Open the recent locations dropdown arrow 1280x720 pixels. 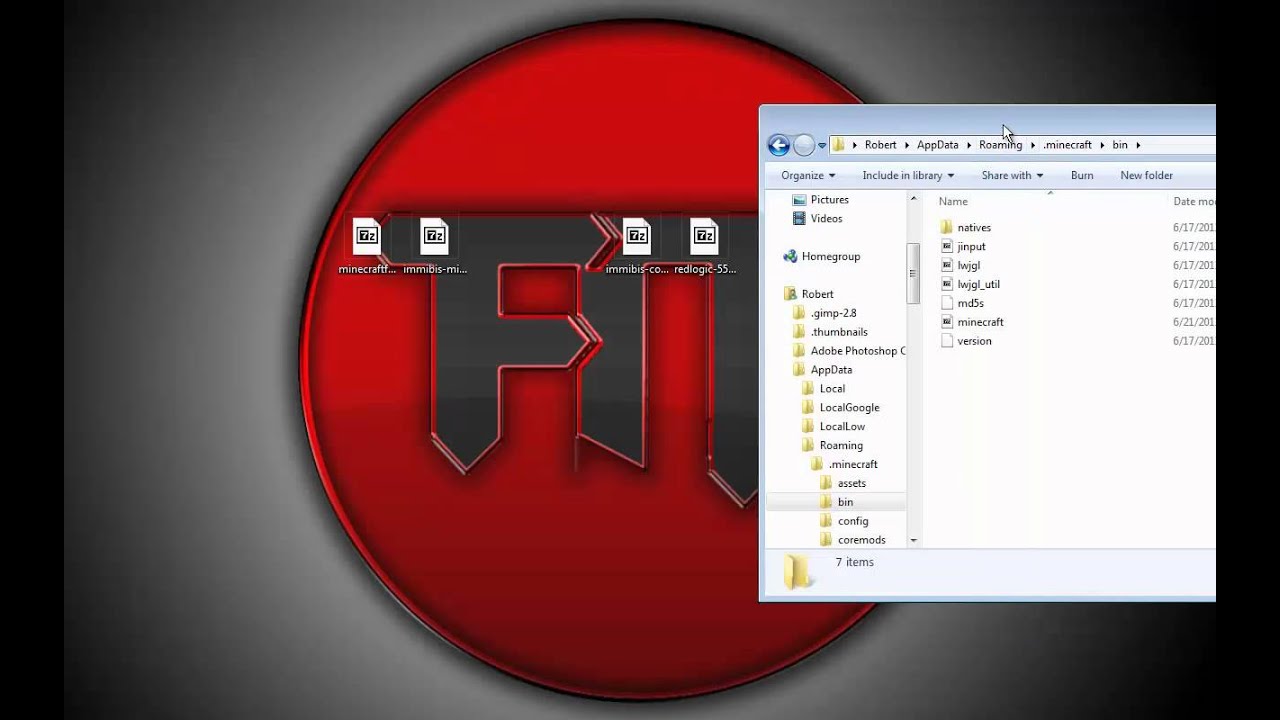pyautogui.click(x=822, y=145)
